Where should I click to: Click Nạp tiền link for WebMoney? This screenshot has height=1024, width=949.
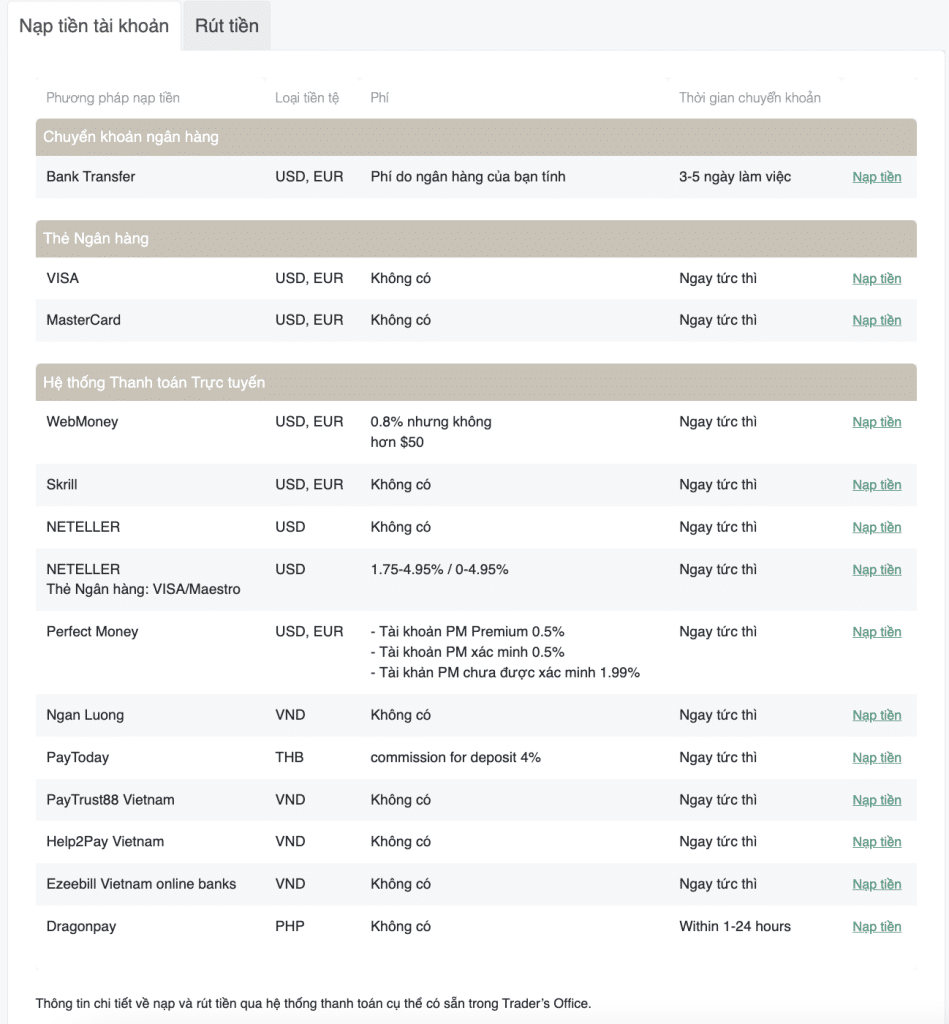(x=876, y=422)
